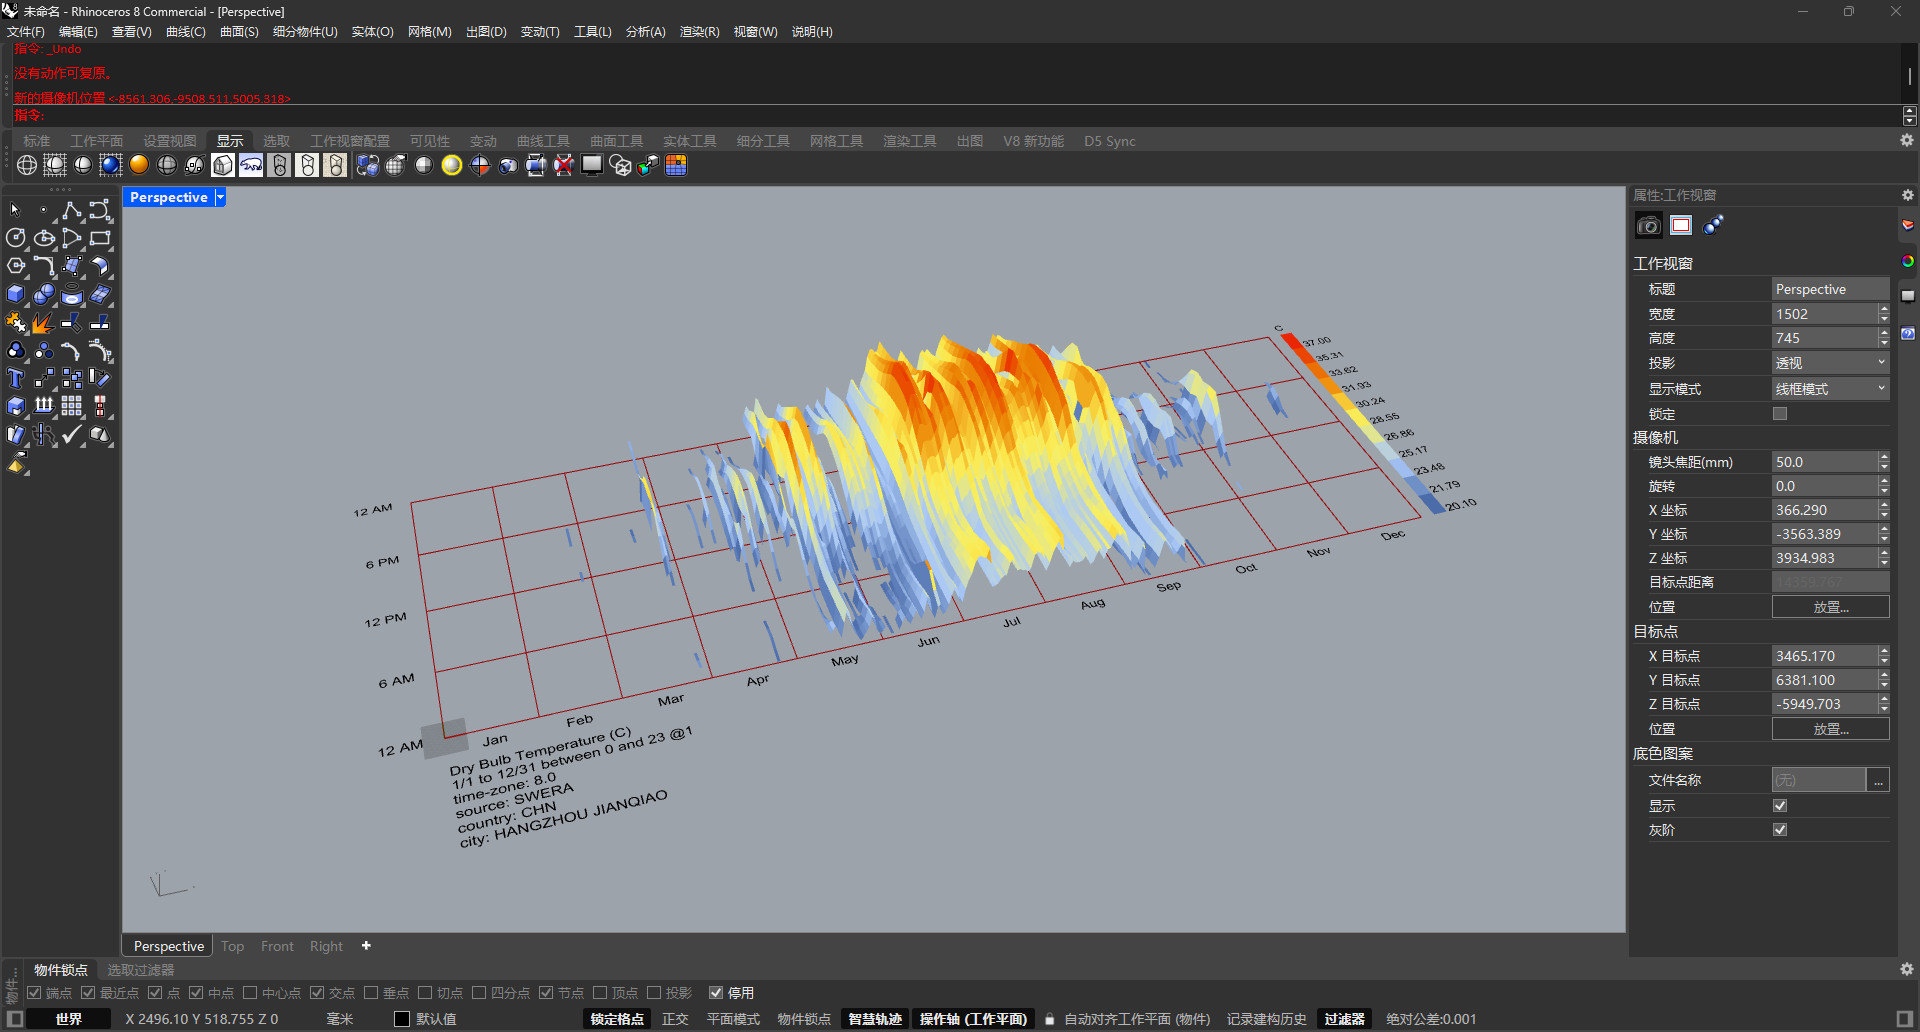Click the red X clipping plane icon
The height and width of the screenshot is (1032, 1920).
[x=564, y=166]
